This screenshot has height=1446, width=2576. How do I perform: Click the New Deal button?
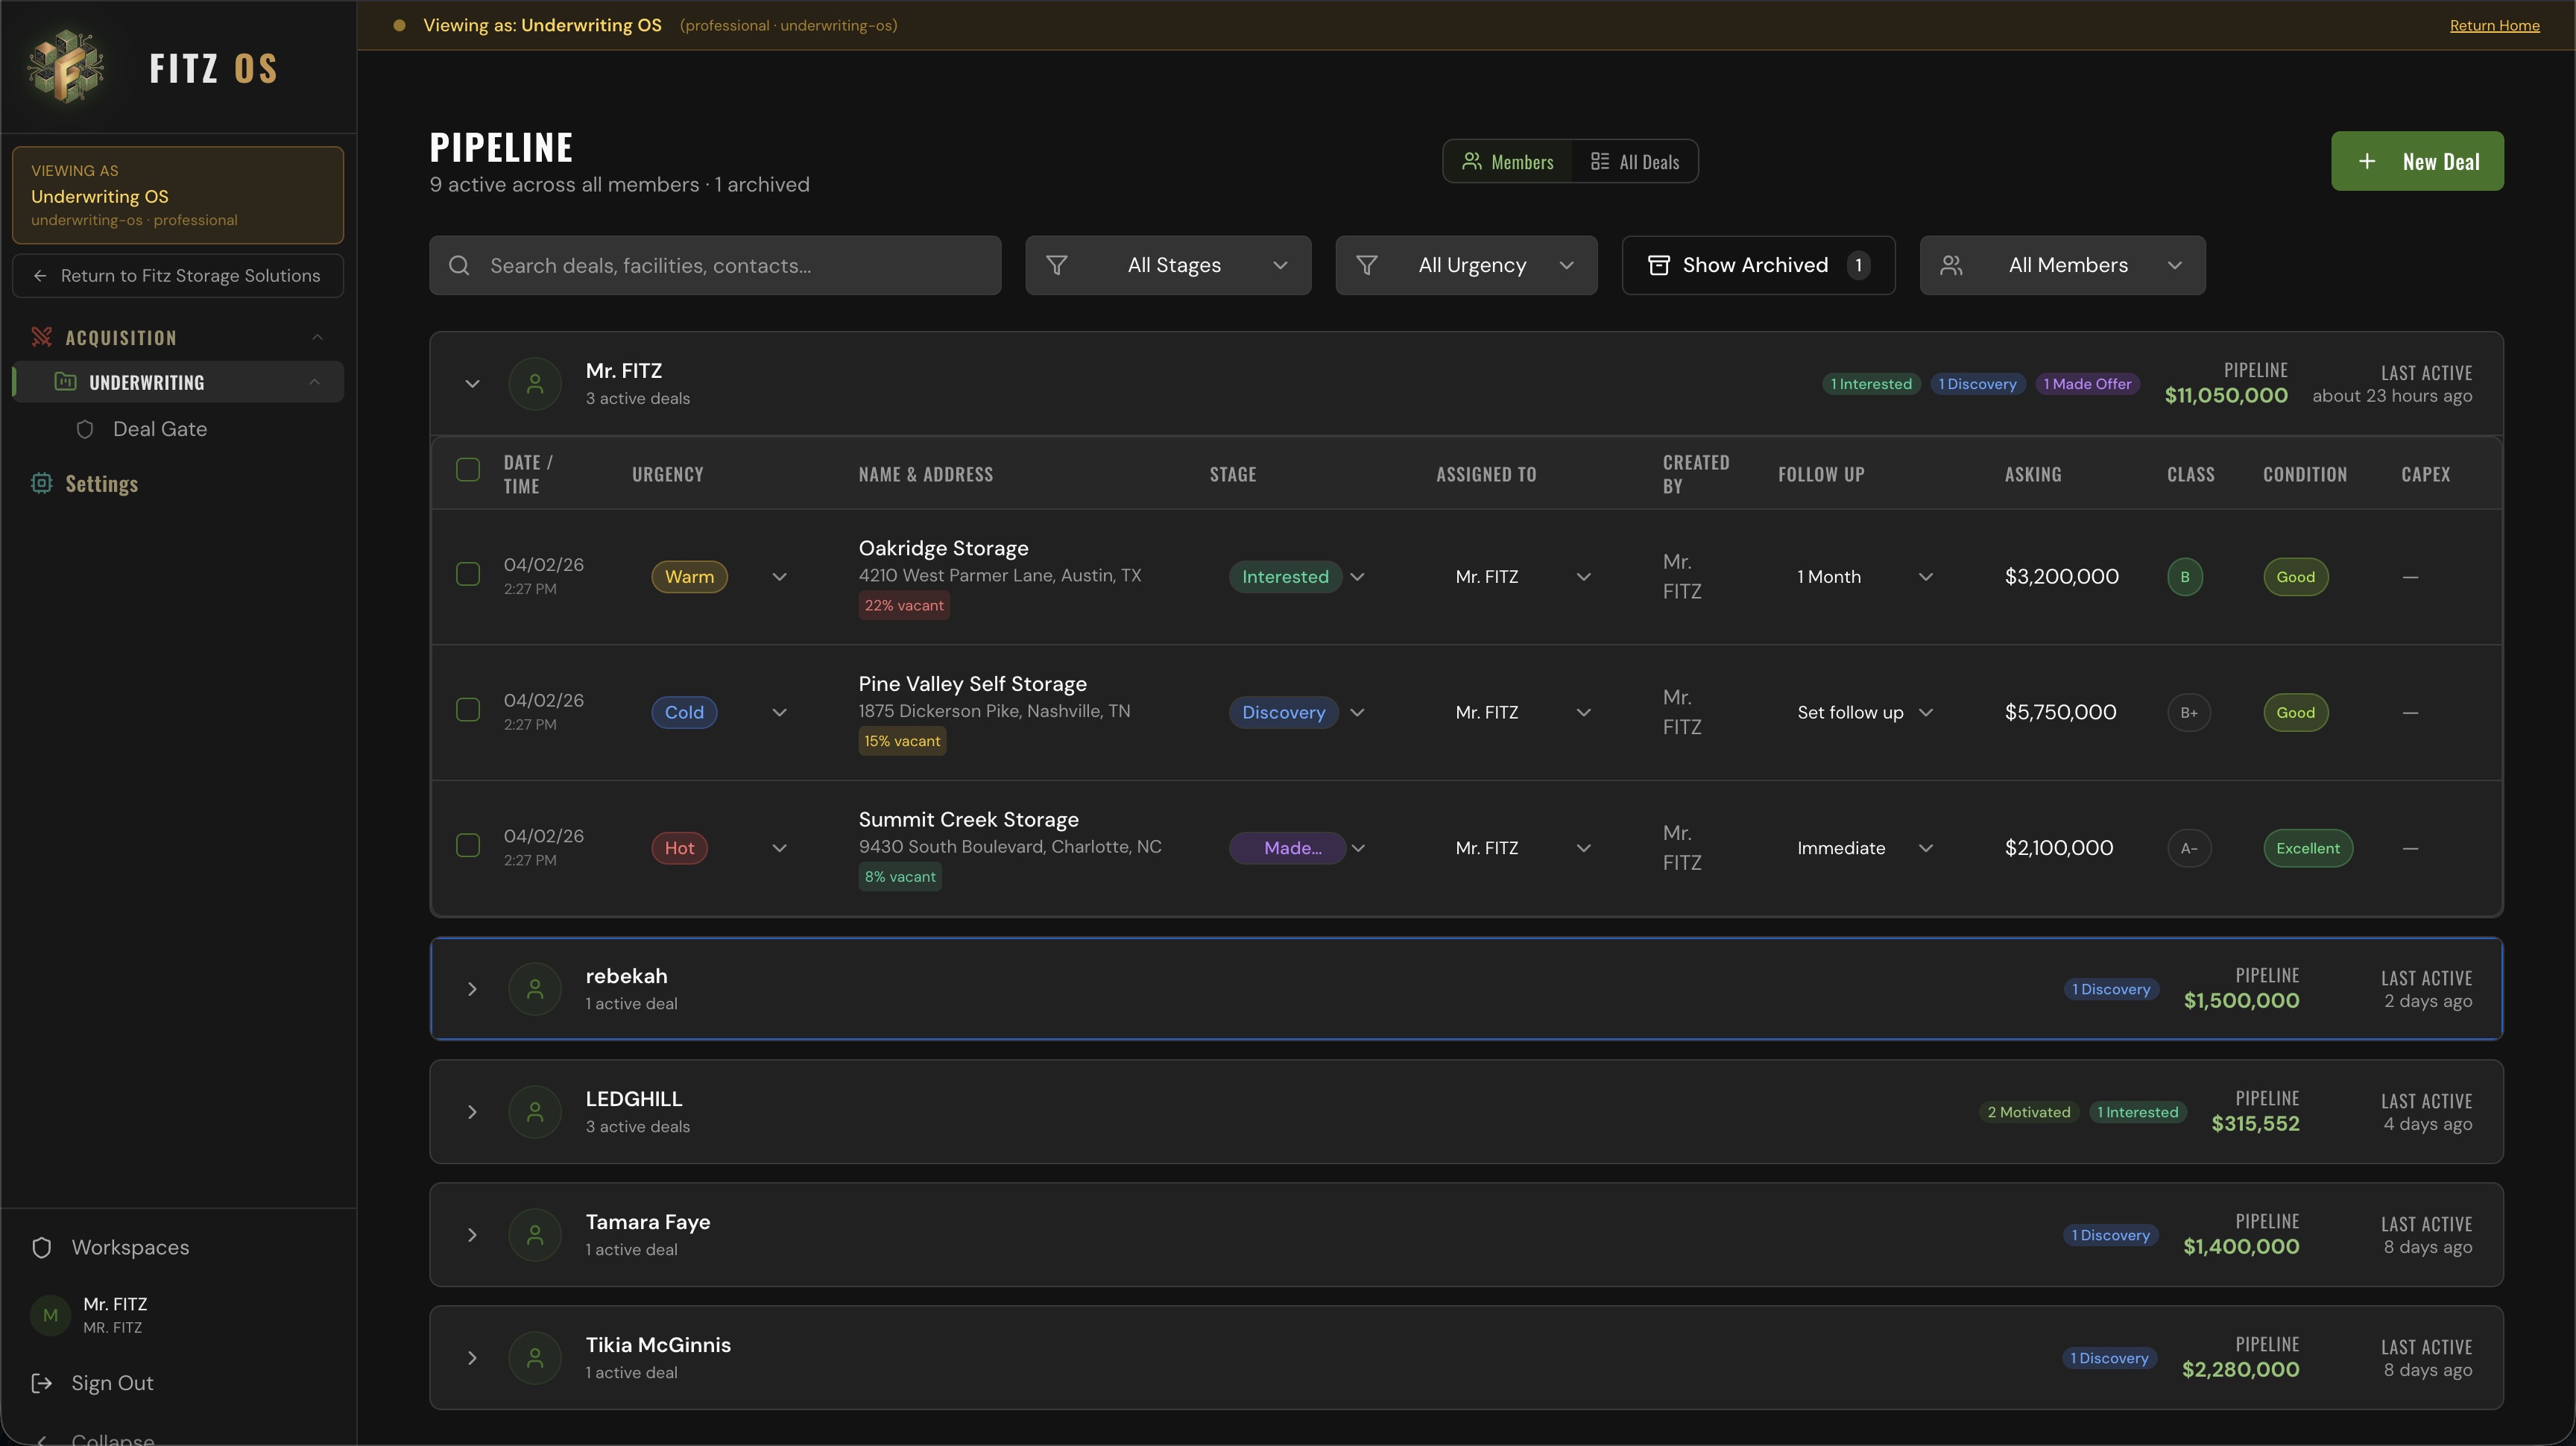(2417, 160)
